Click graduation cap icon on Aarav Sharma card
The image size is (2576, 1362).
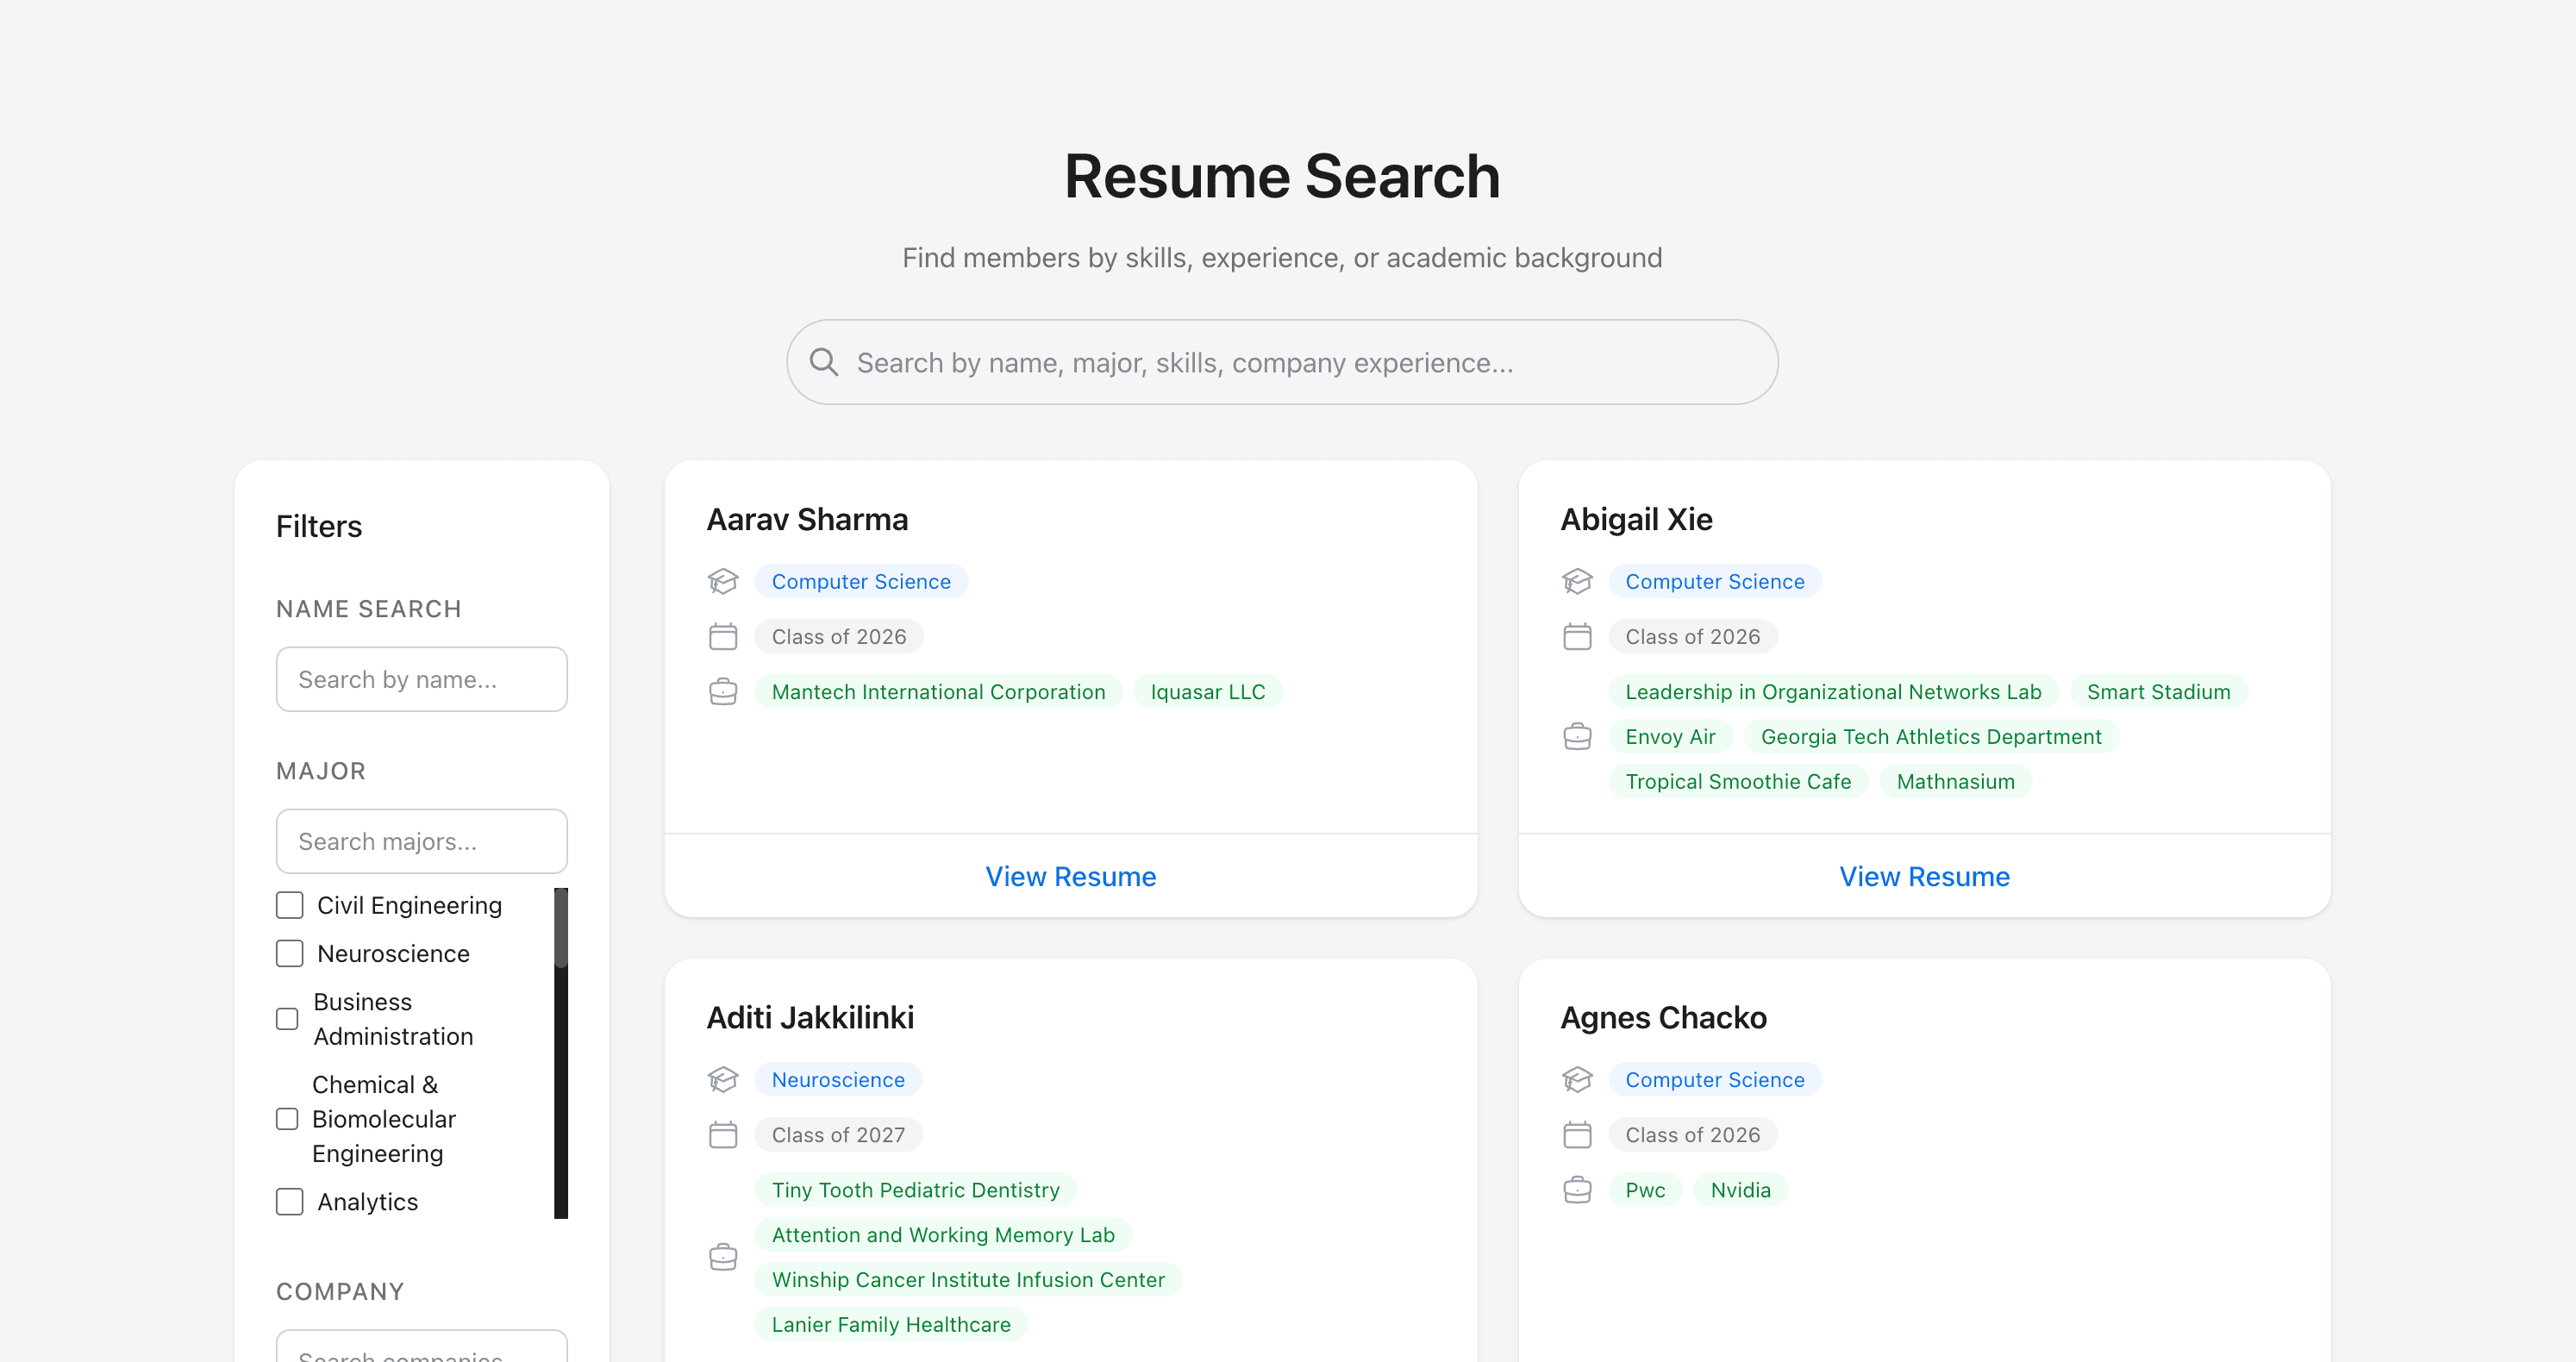tap(723, 581)
